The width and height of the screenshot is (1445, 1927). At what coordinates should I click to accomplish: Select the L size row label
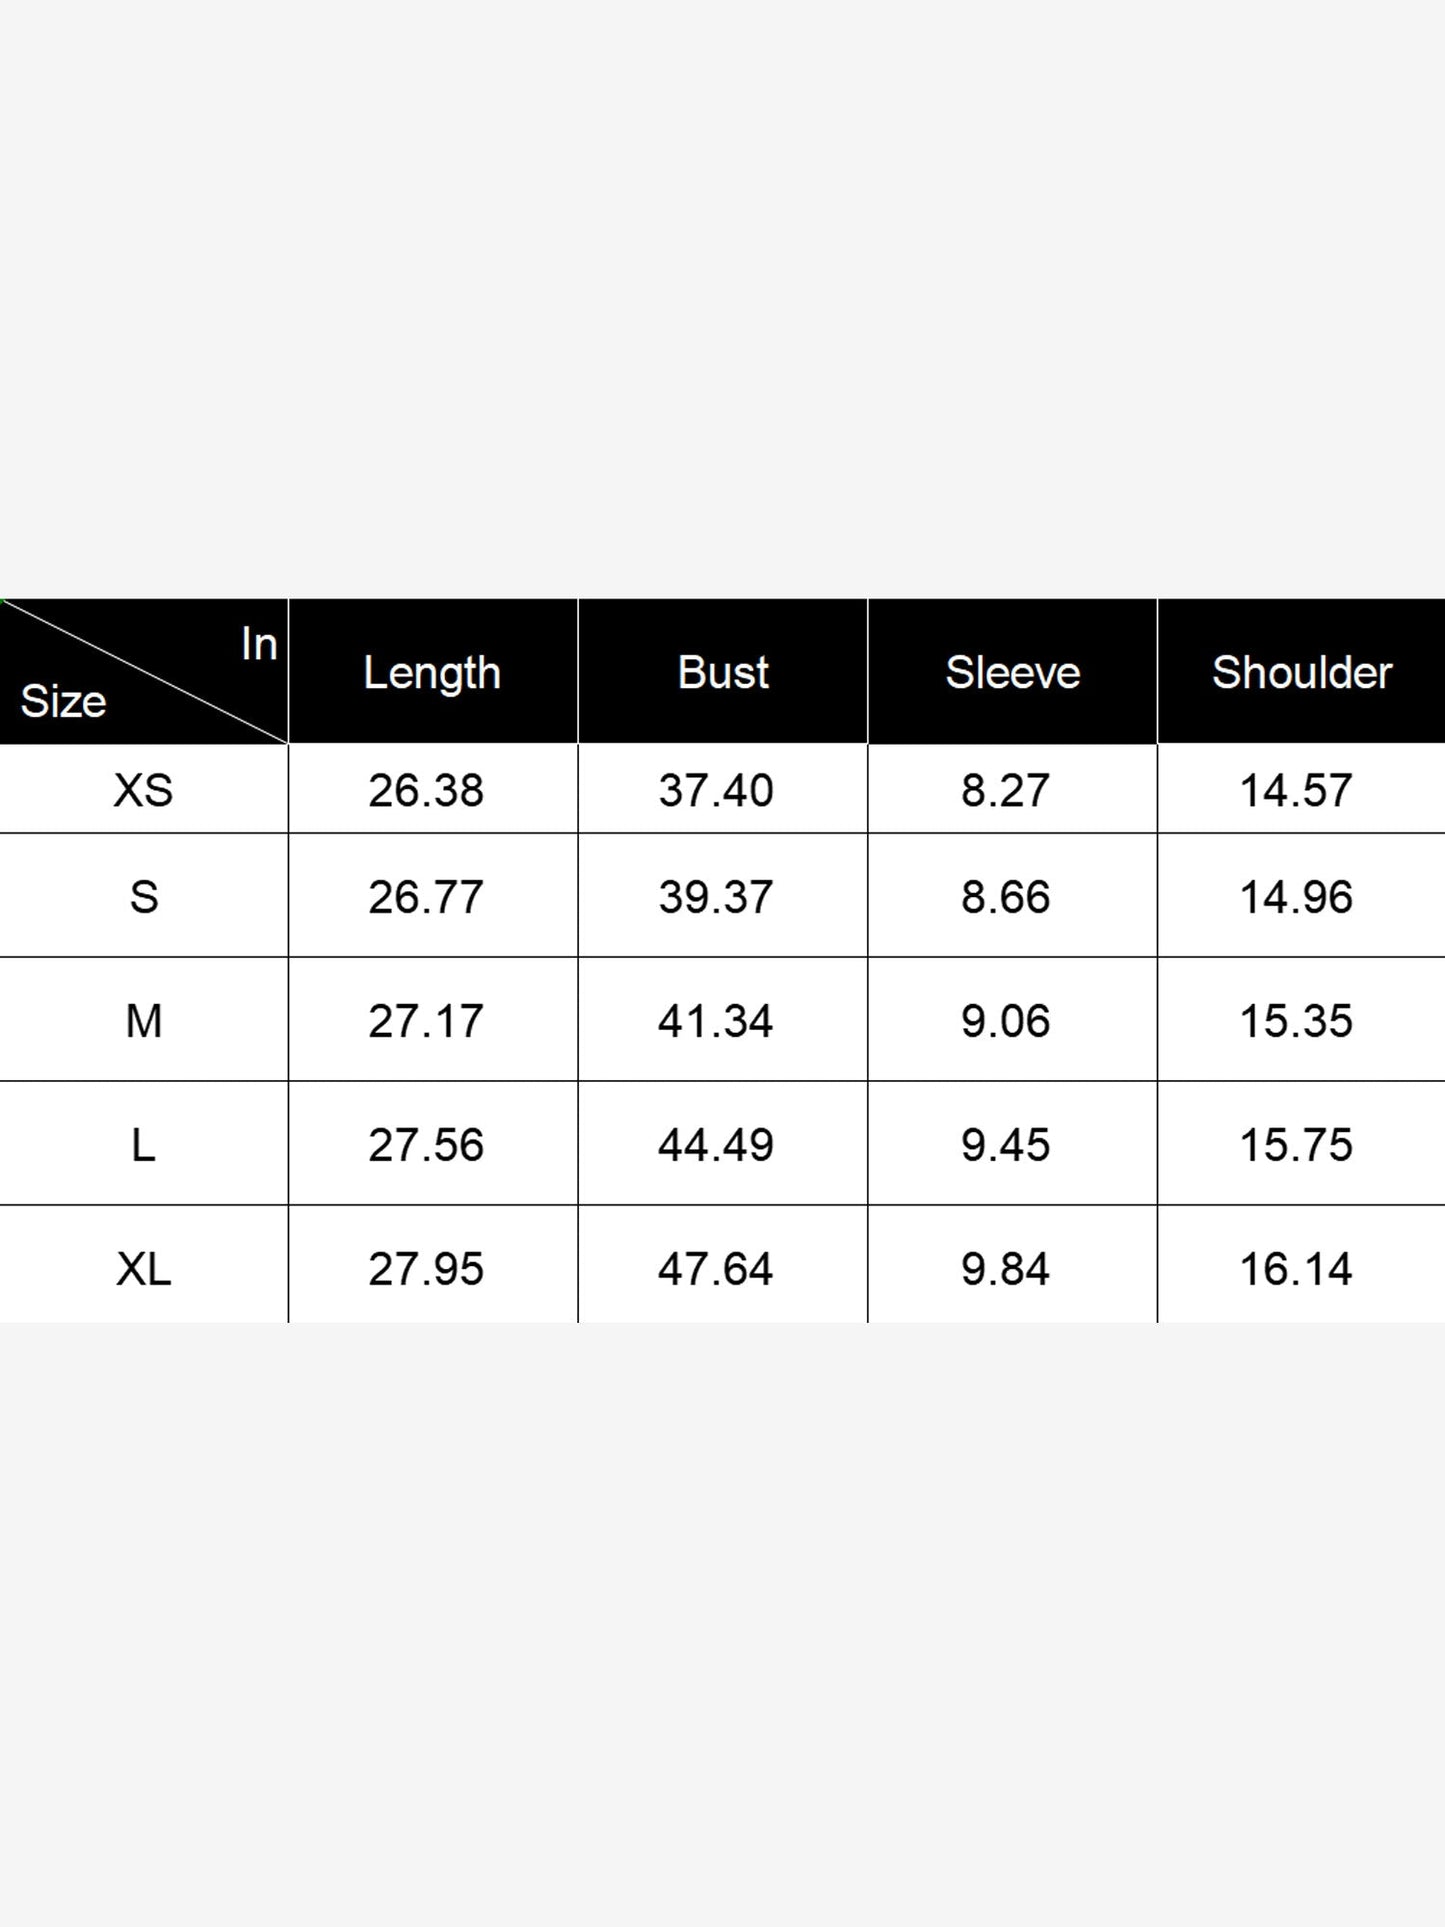click(143, 1144)
